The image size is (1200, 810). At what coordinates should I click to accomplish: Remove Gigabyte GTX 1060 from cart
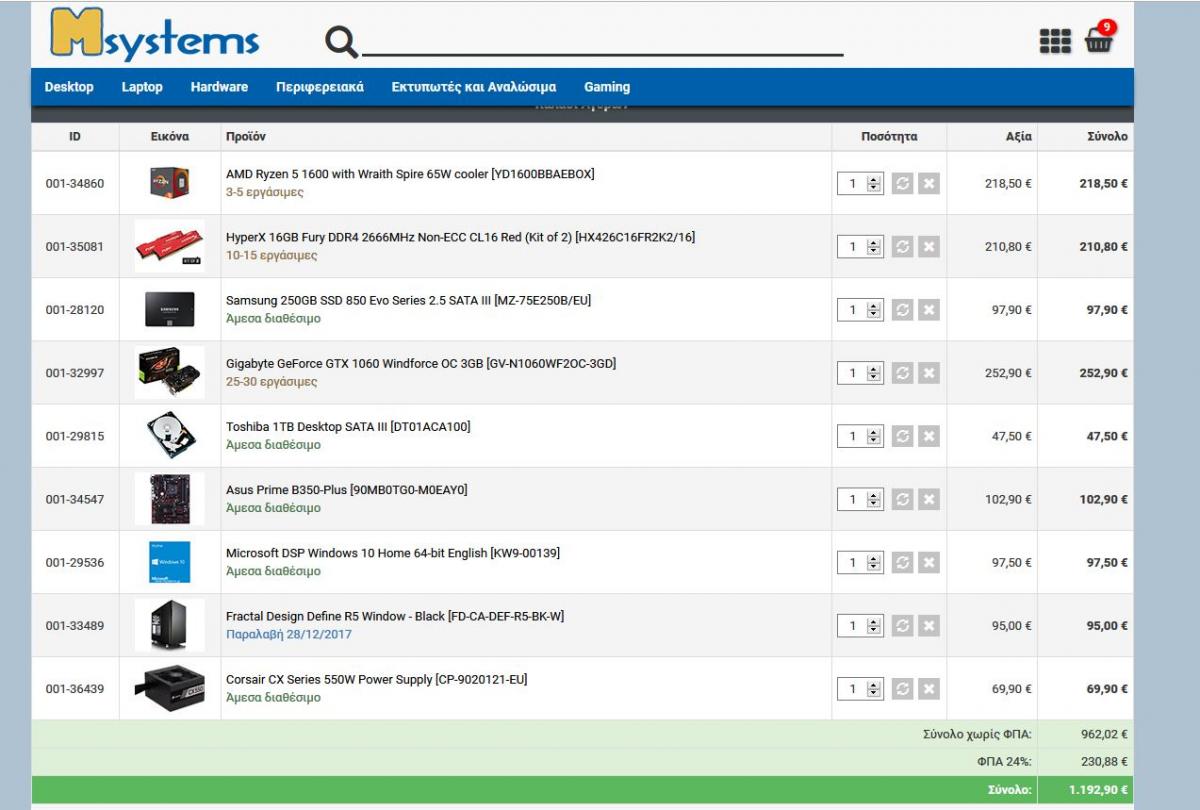tap(929, 373)
